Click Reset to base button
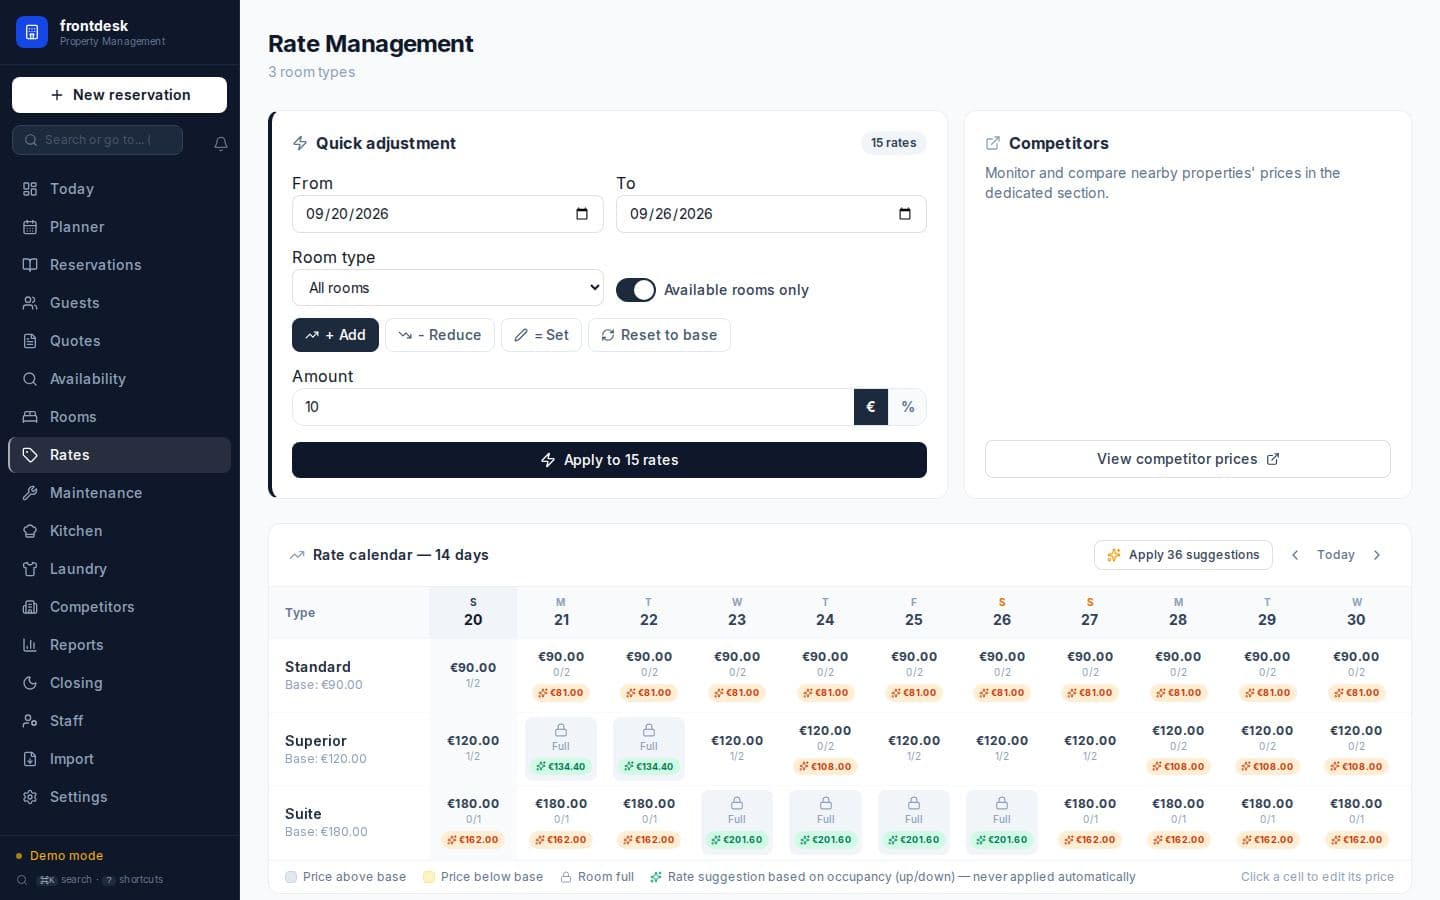This screenshot has height=900, width=1440. tap(659, 335)
